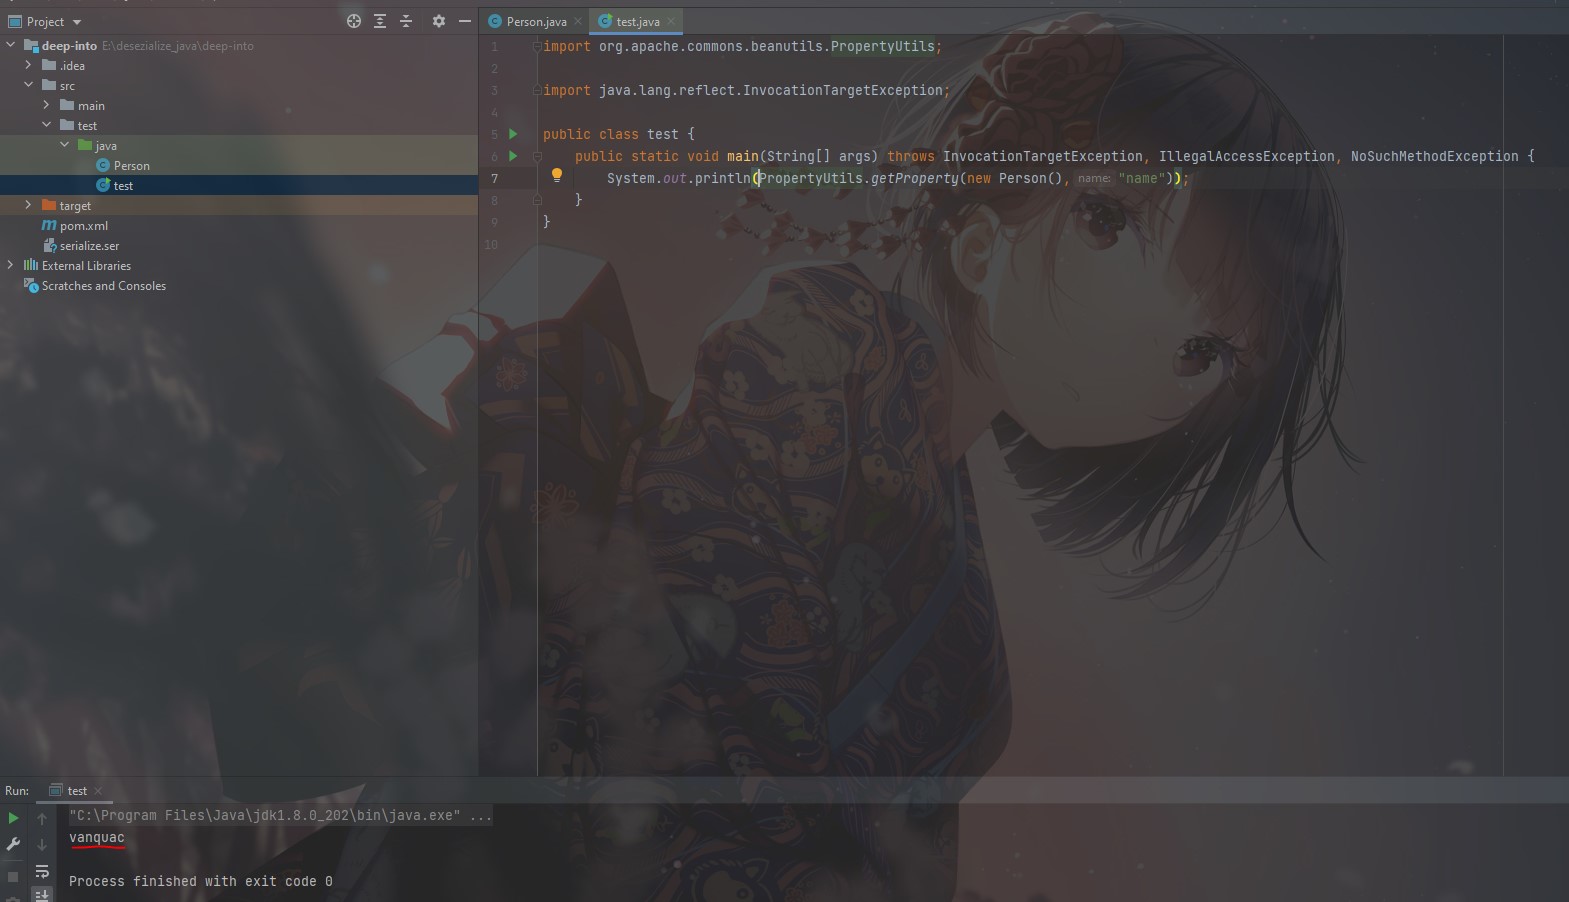1569x902 pixels.
Task: Click the getProperty method call
Action: (x=915, y=178)
